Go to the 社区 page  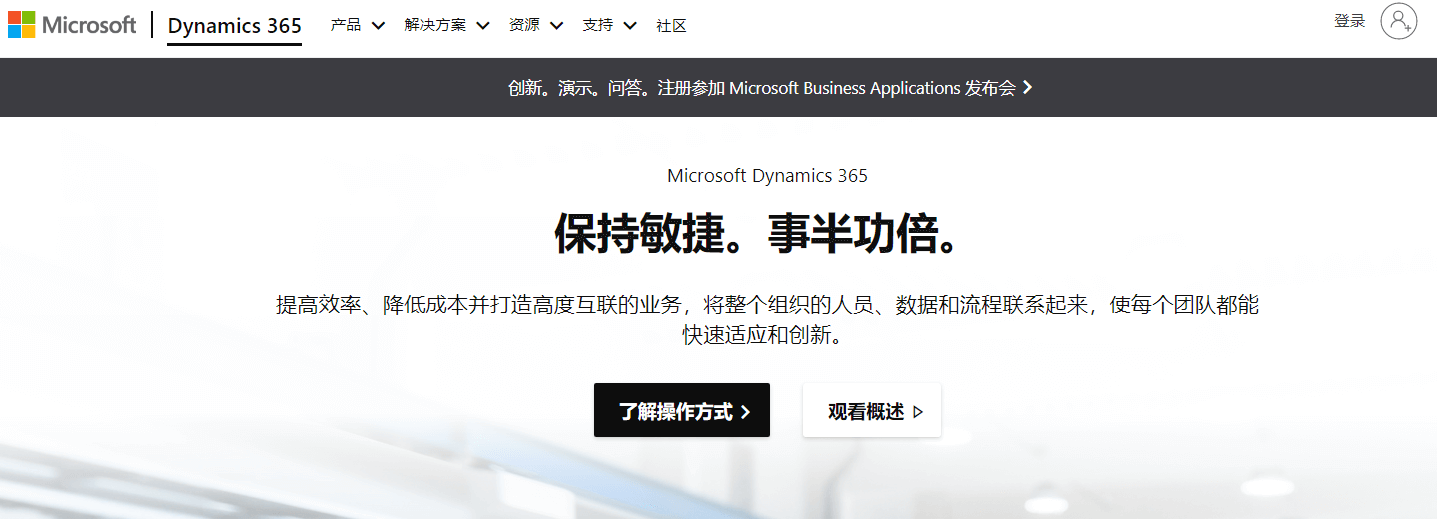pos(671,25)
